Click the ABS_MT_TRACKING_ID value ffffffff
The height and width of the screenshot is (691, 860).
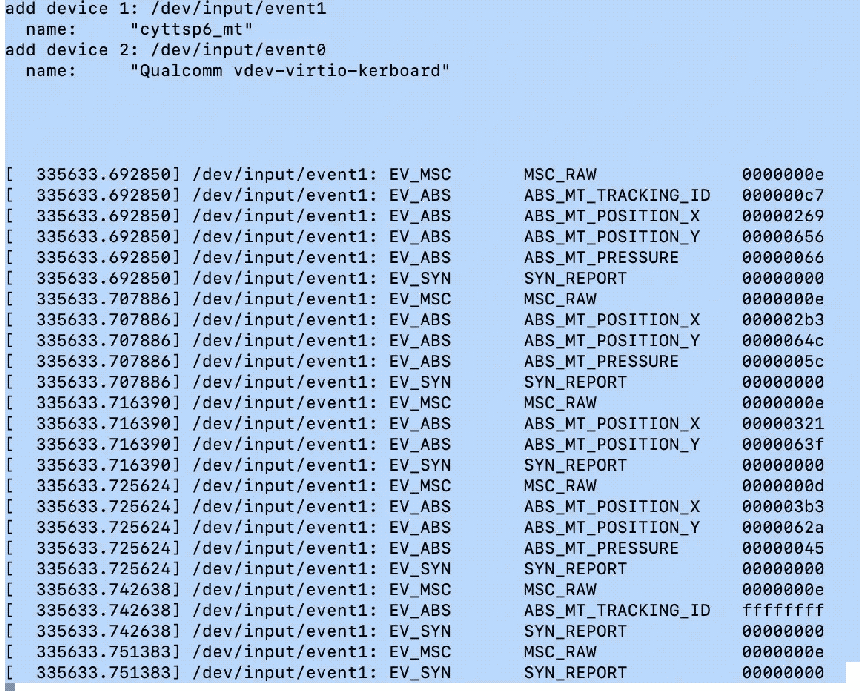coord(783,610)
